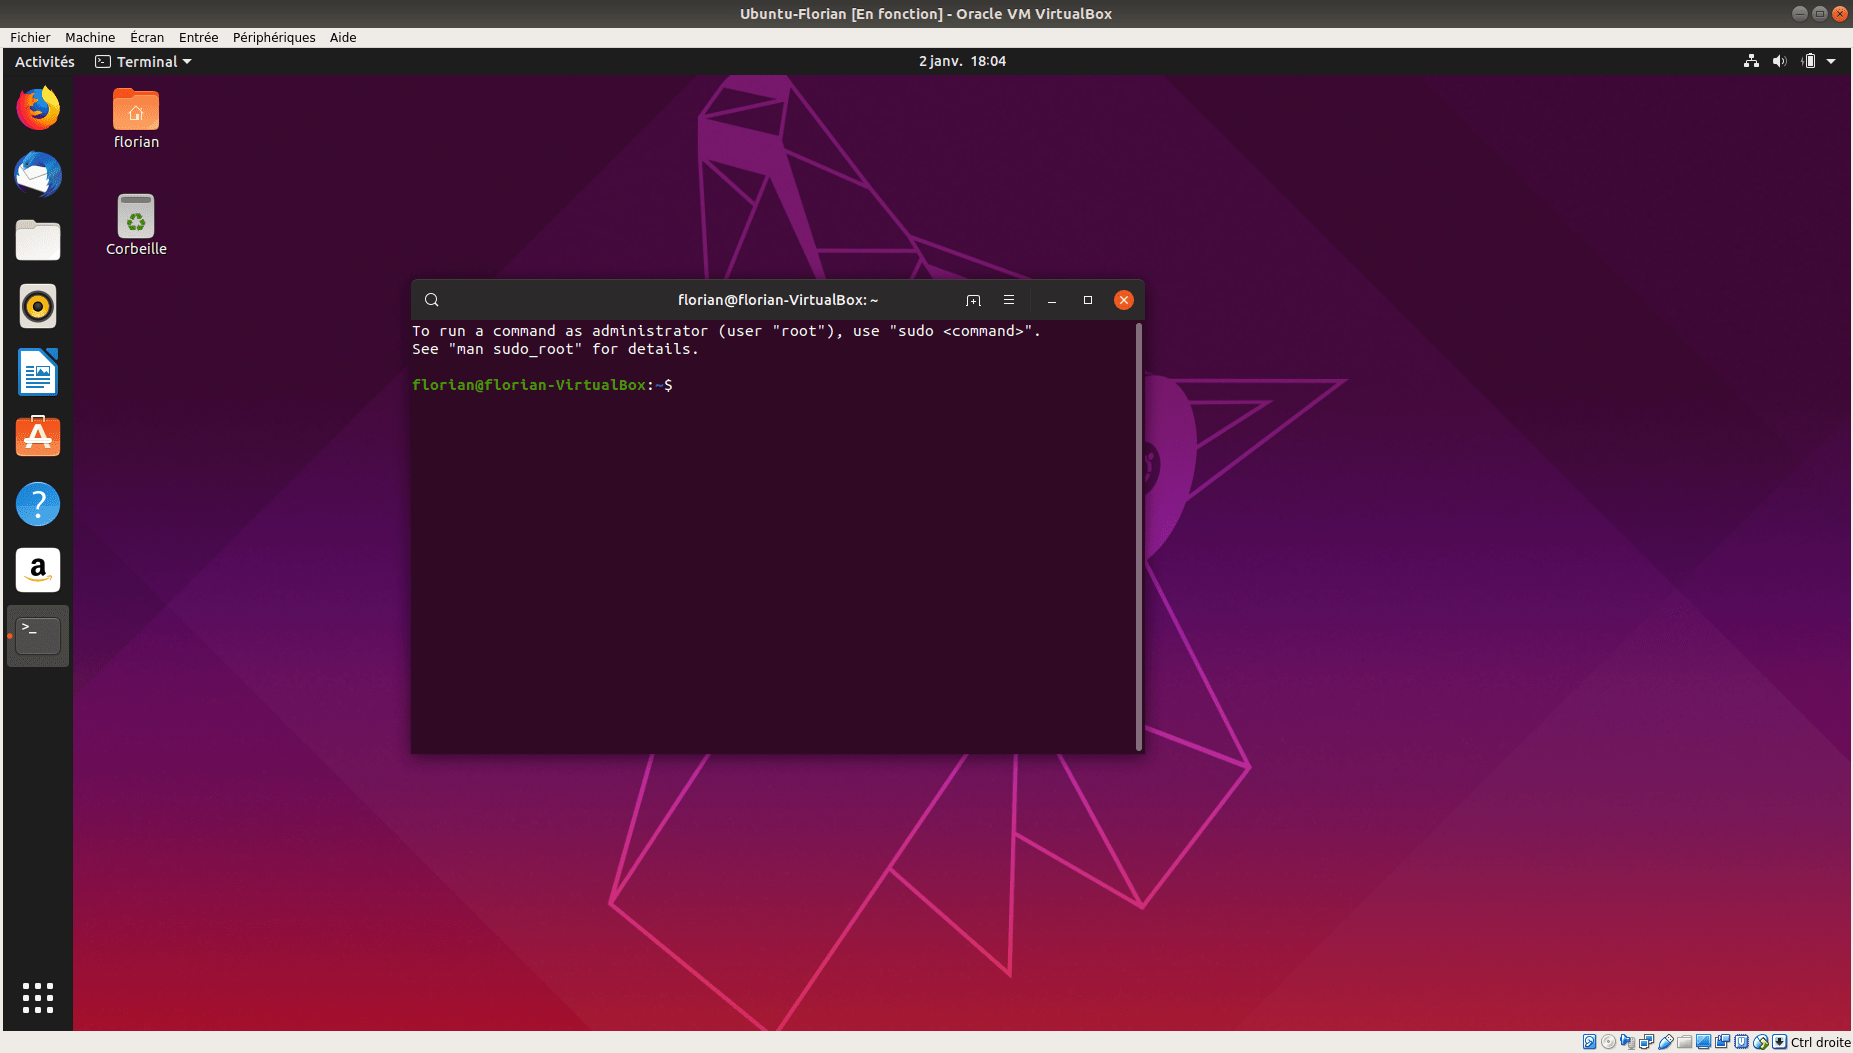Screen dimensions: 1853x1053
Task: Open the terminal hamburger menu
Action: 1009,300
